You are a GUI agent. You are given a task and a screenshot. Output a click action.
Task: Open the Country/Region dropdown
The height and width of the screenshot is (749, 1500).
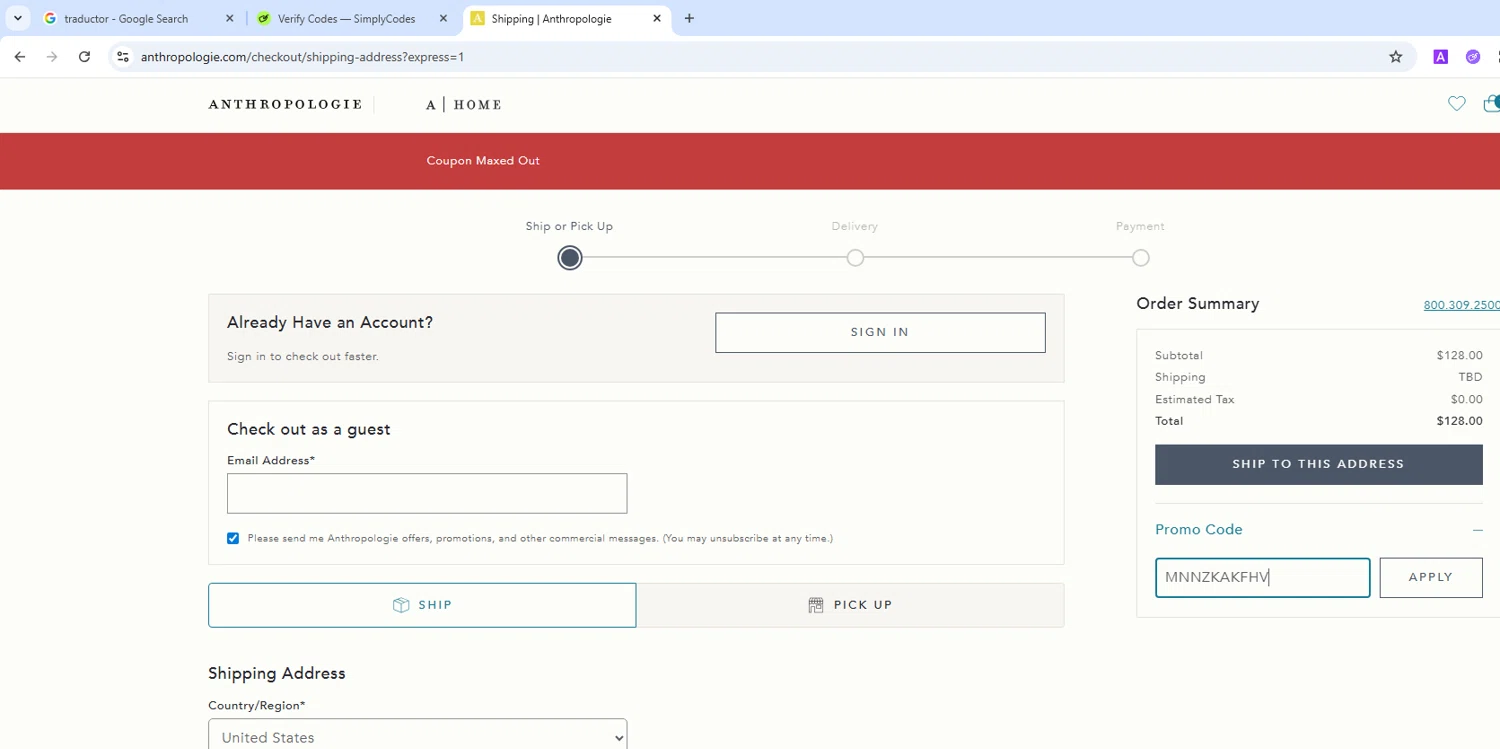click(x=418, y=737)
